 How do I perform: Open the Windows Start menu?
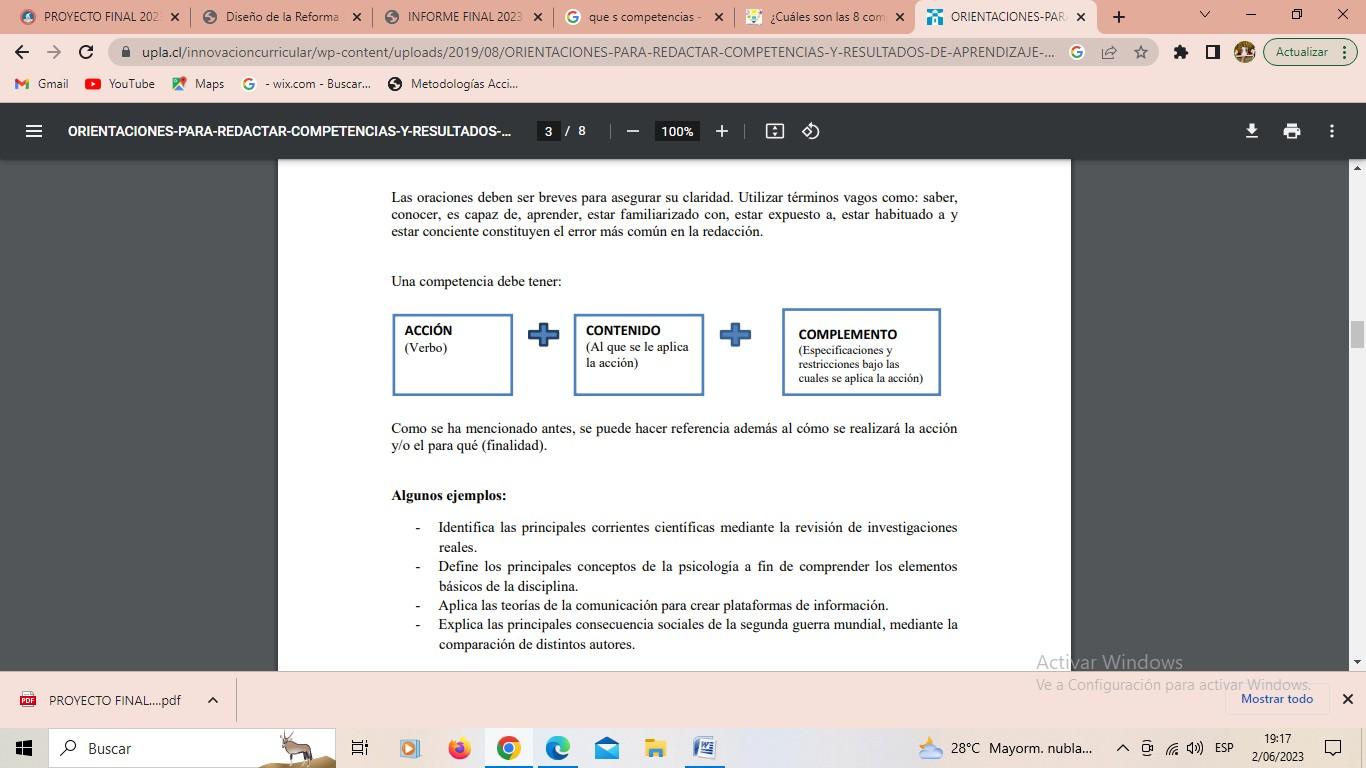pos(23,748)
